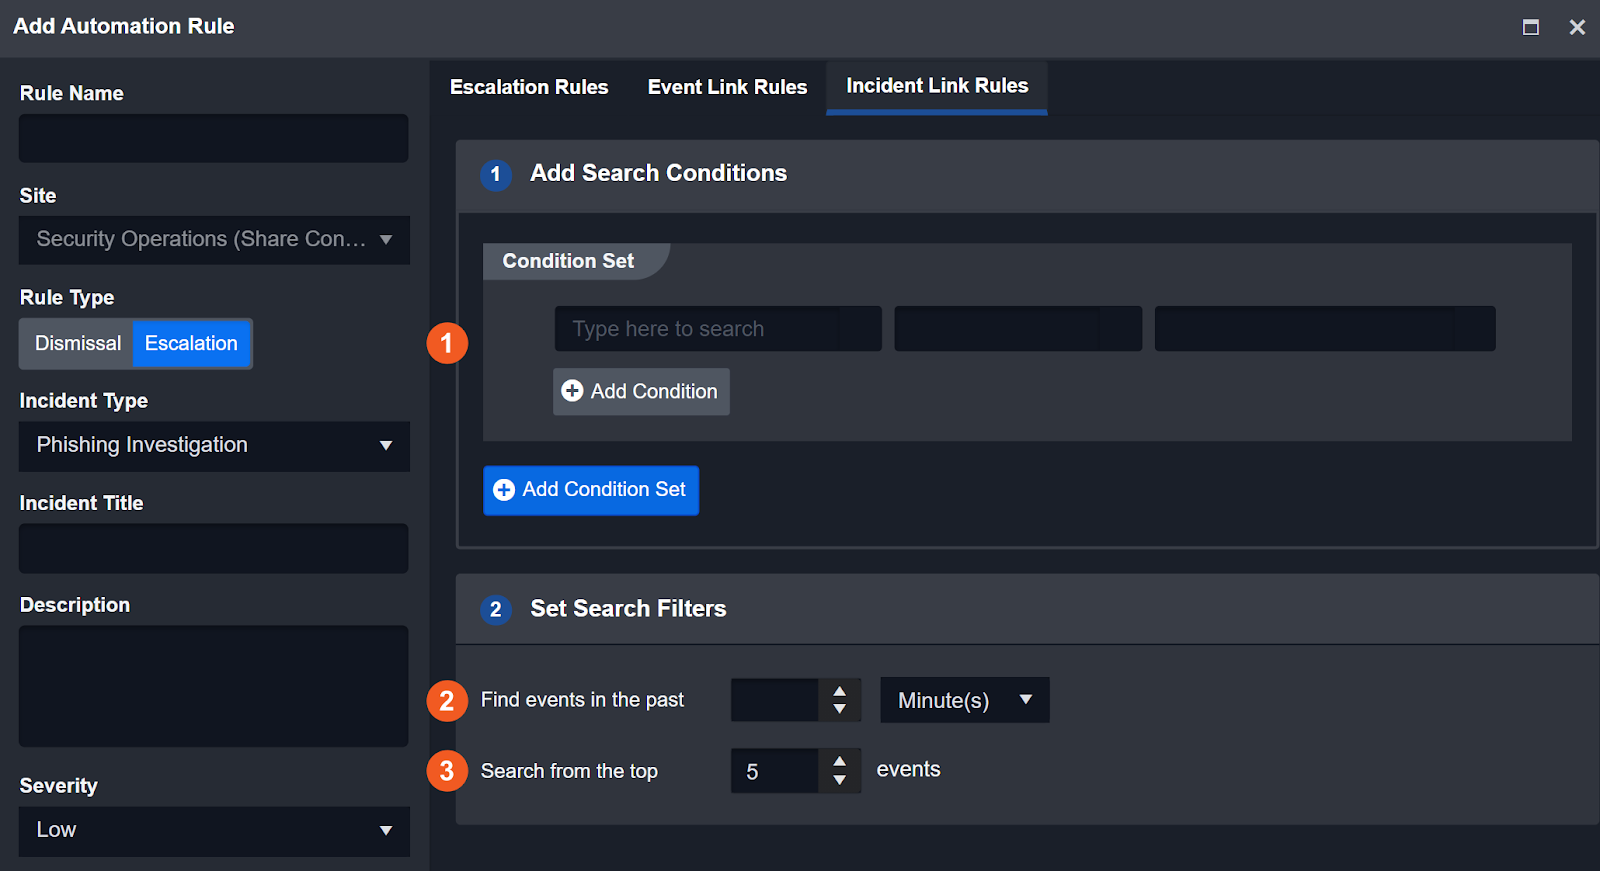Open the Minute(s) time unit dropdown
This screenshot has height=871, width=1600.
click(x=964, y=700)
